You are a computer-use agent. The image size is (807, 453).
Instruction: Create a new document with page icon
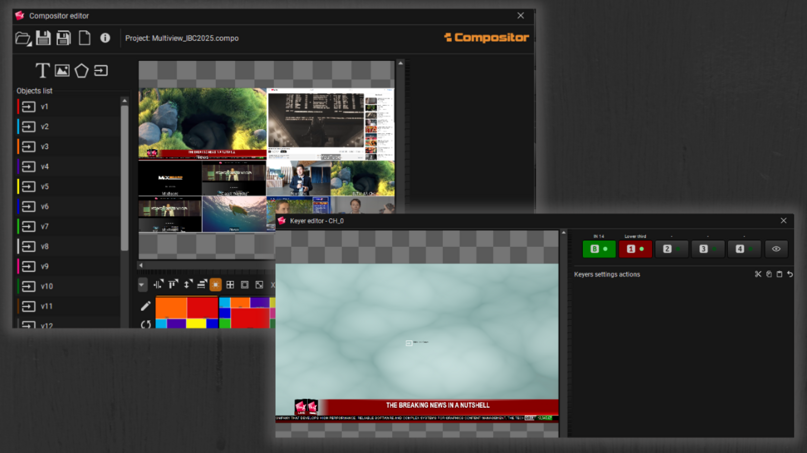click(84, 38)
